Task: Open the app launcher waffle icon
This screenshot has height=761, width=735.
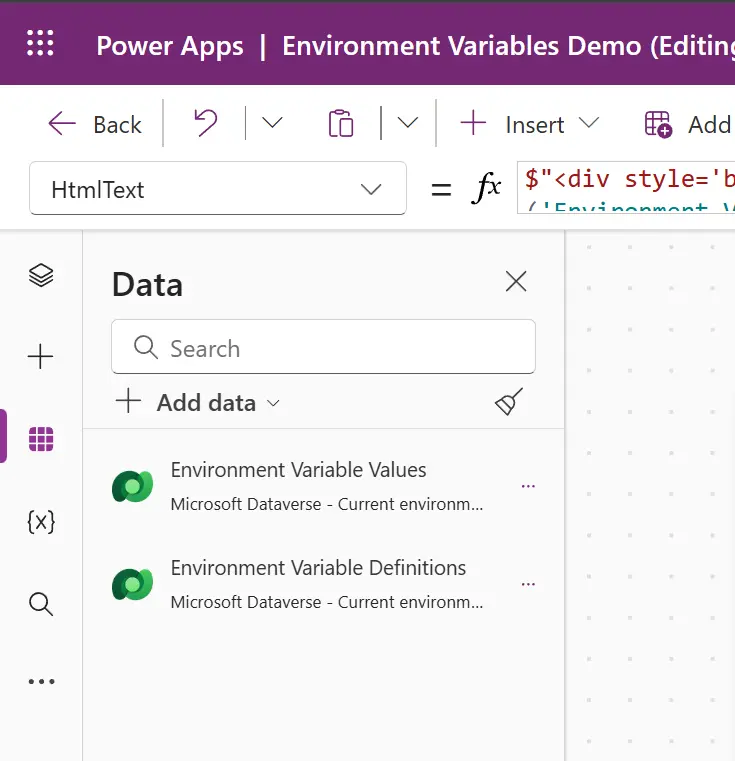Action: pyautogui.click(x=40, y=44)
